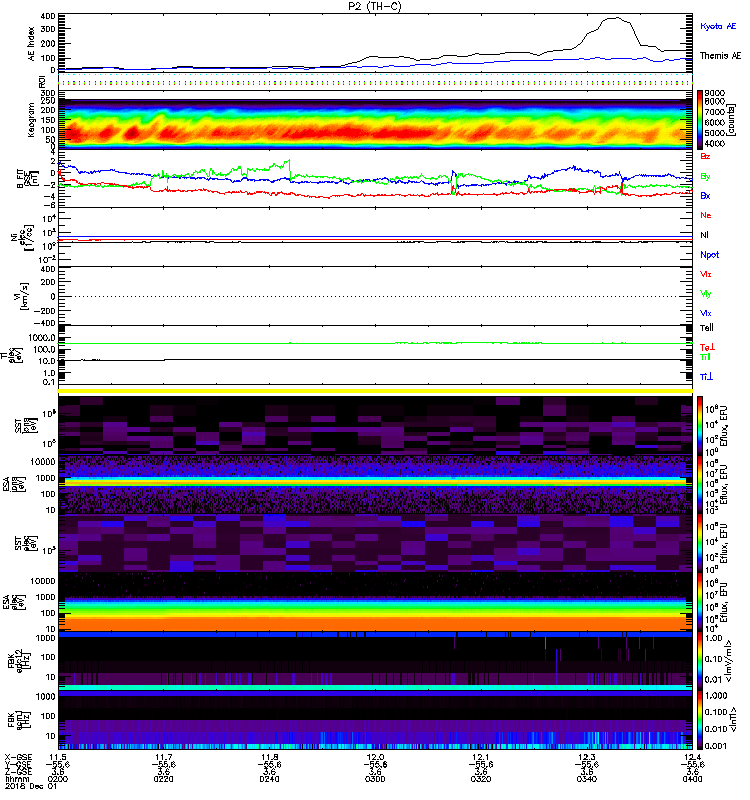Image resolution: width=750 pixels, height=800 pixels.
Task: Click the "0400" time tick label
Action: click(692, 779)
